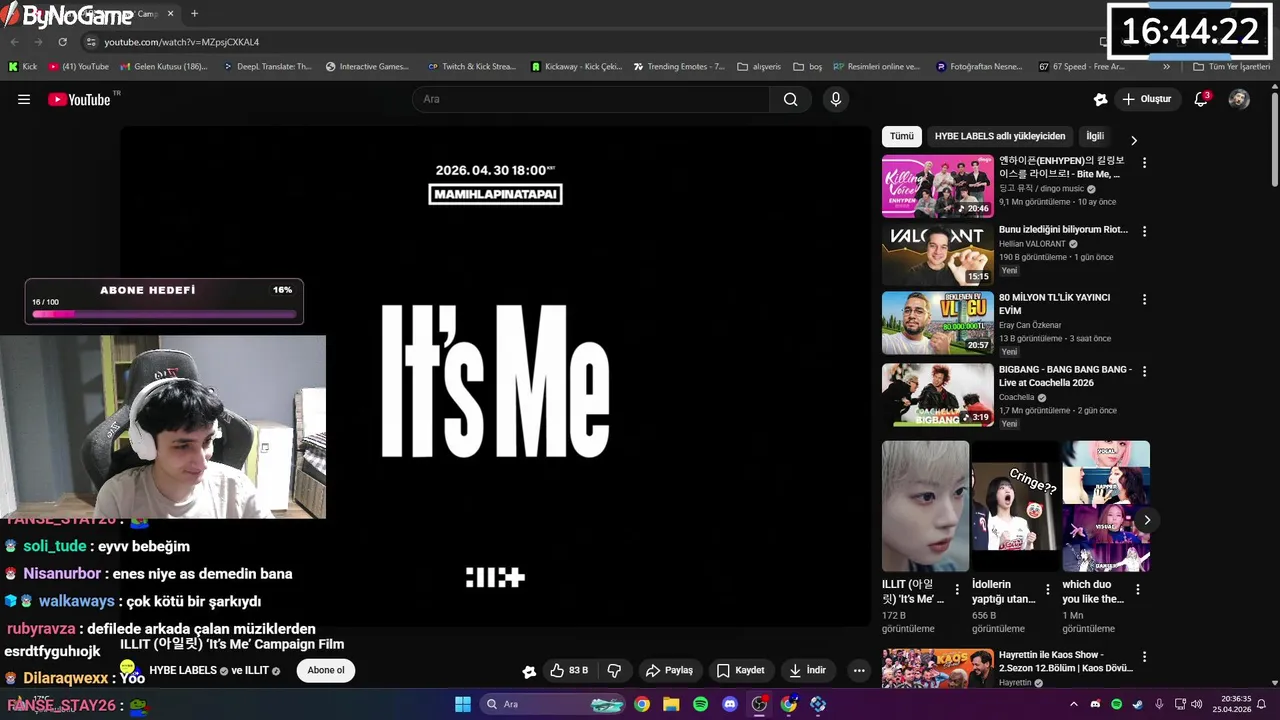The image size is (1280, 720).
Task: Open the Interactive Games bookmark
Action: 368,67
